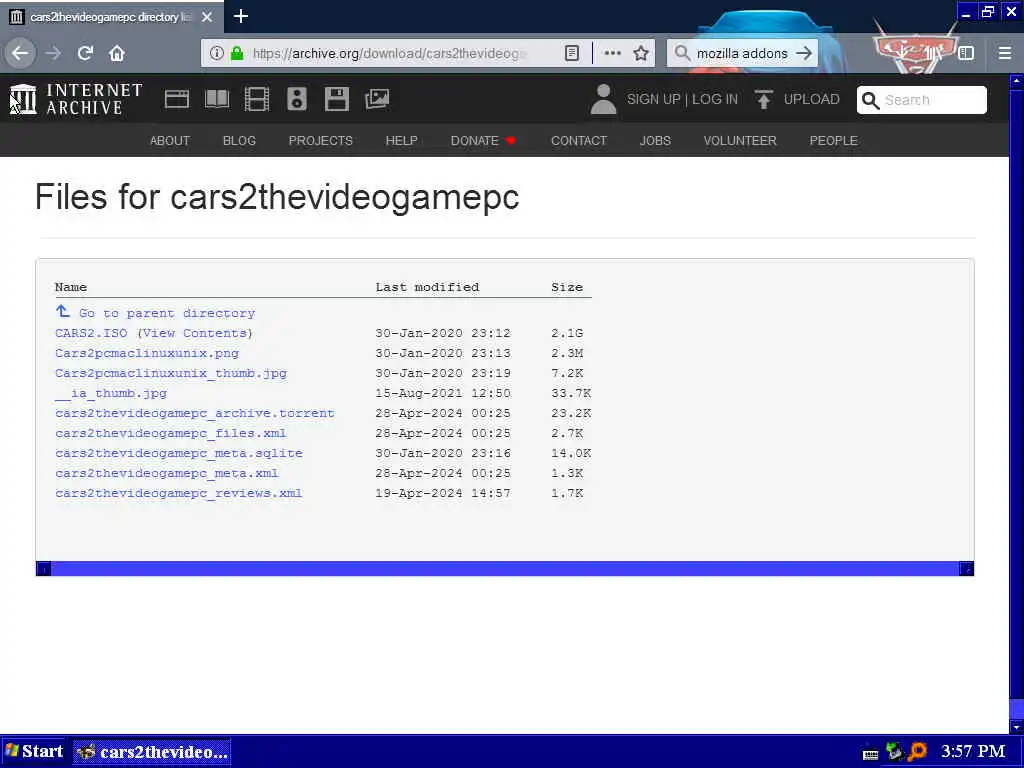Click View Contents link for CARS2.ISO
Image resolution: width=1024 pixels, height=768 pixels.
point(195,333)
